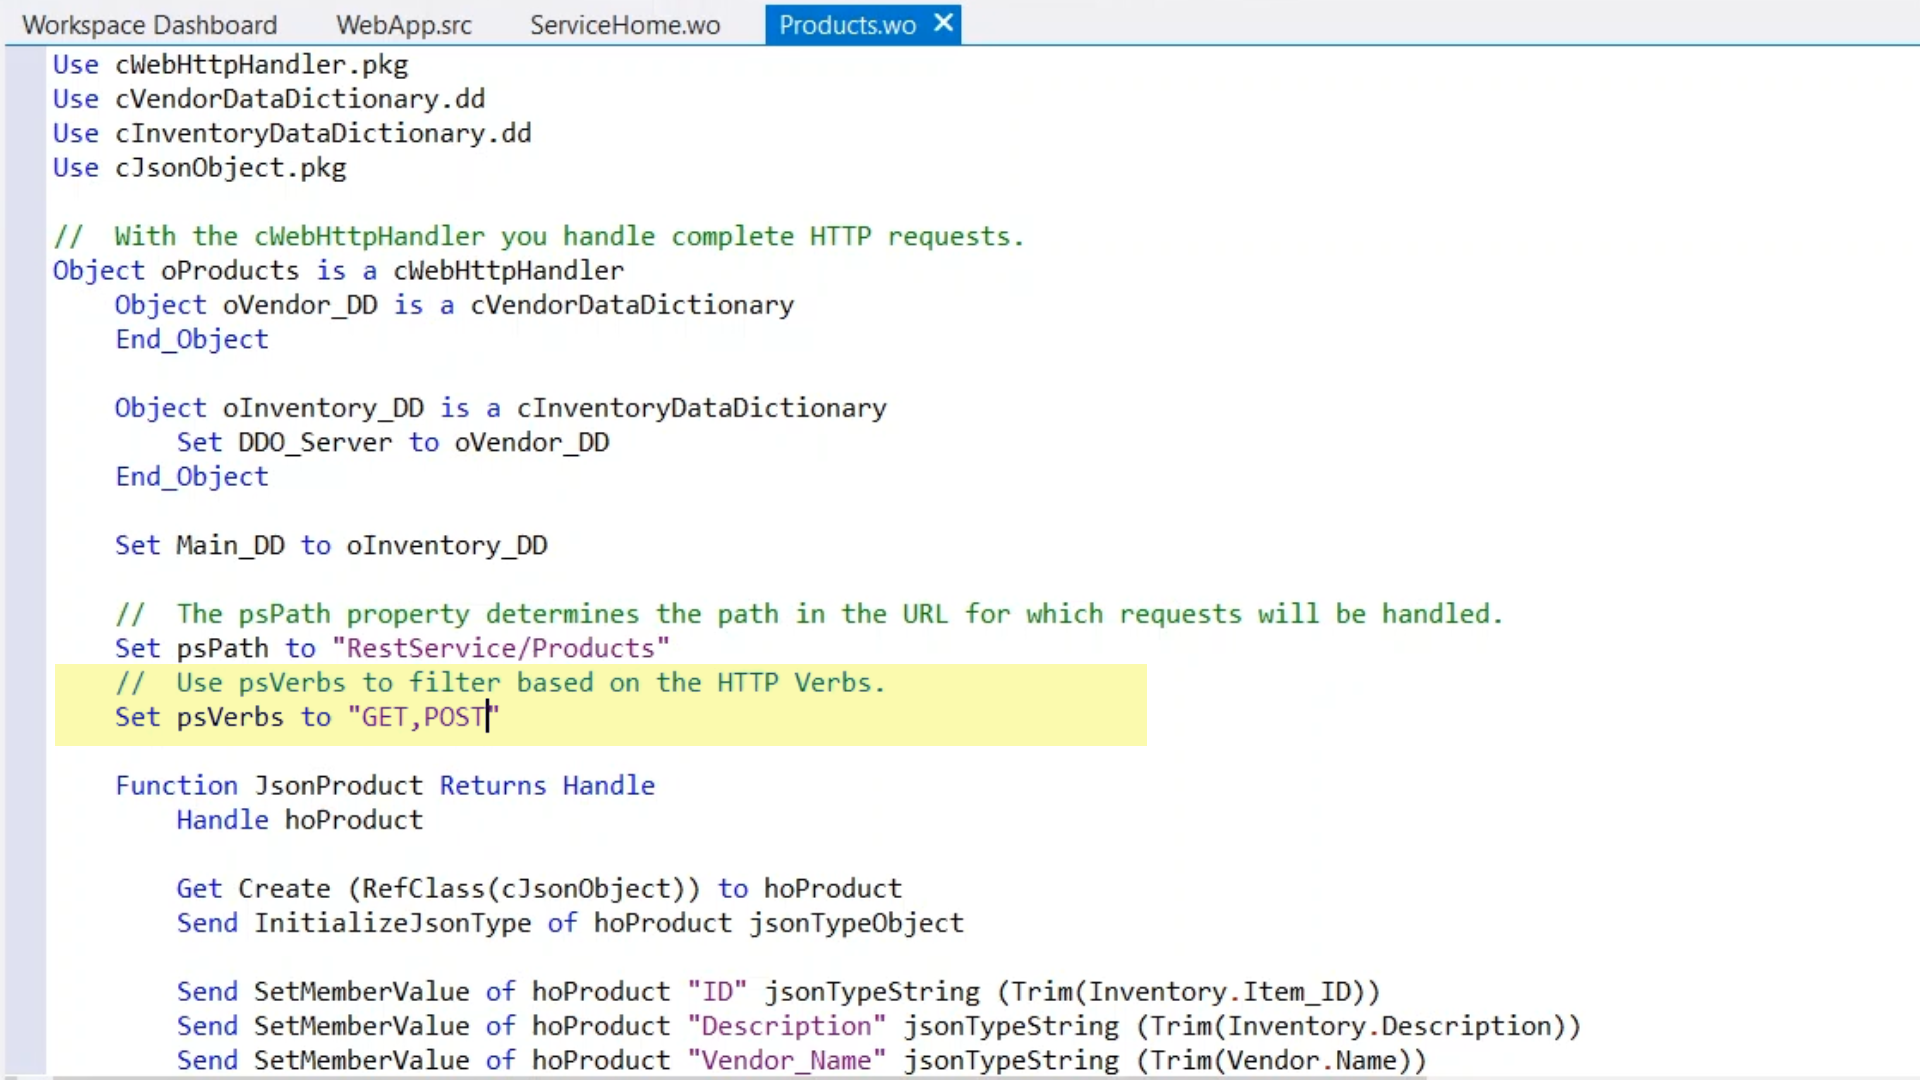The width and height of the screenshot is (1920, 1080).
Task: Switch to the ServiceHome.wo tab
Action: pos(624,25)
